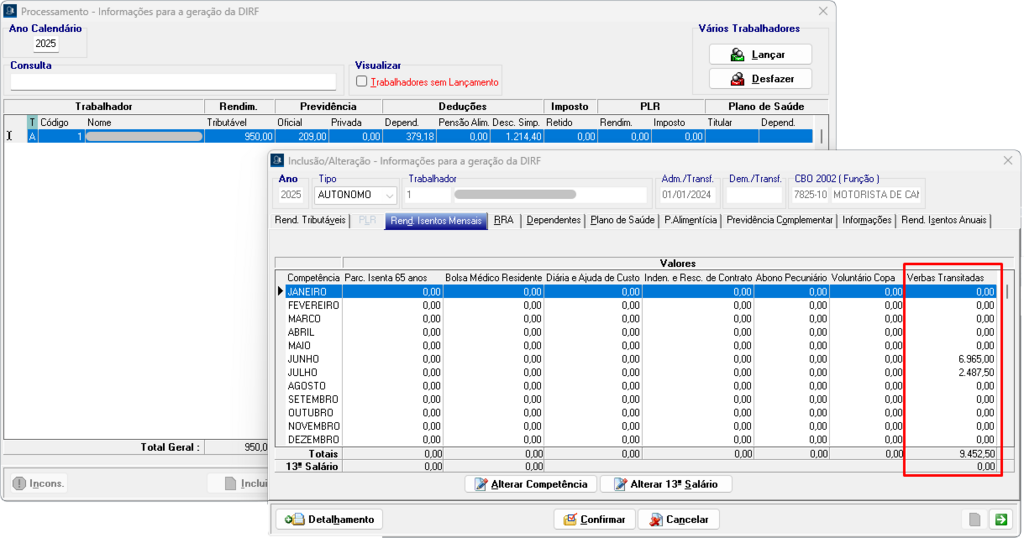Image resolution: width=1024 pixels, height=538 pixels.
Task: Click the green arrow exit icon
Action: coord(999,519)
